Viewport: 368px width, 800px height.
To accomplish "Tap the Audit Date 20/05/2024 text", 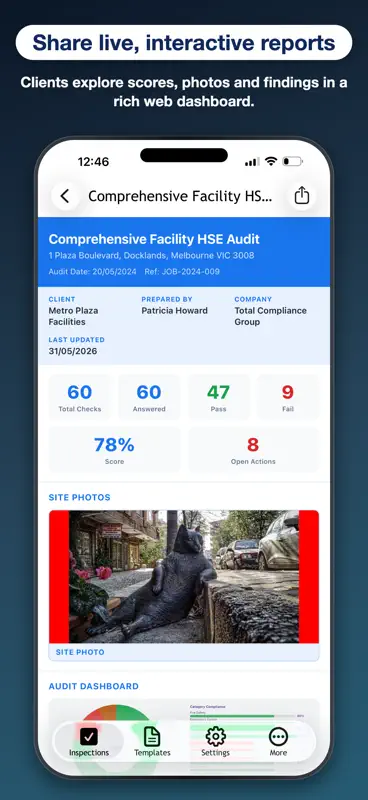I will [x=92, y=272].
